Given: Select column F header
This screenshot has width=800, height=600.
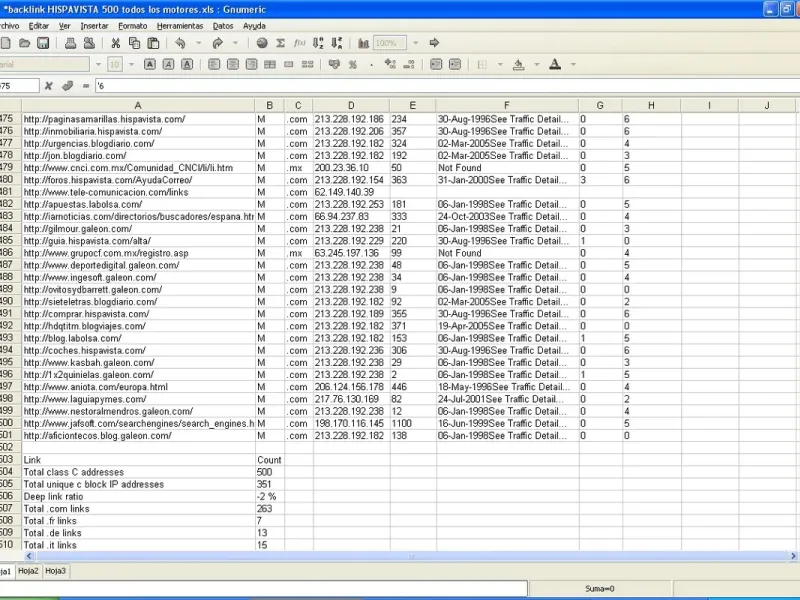Looking at the screenshot, I should click(507, 106).
